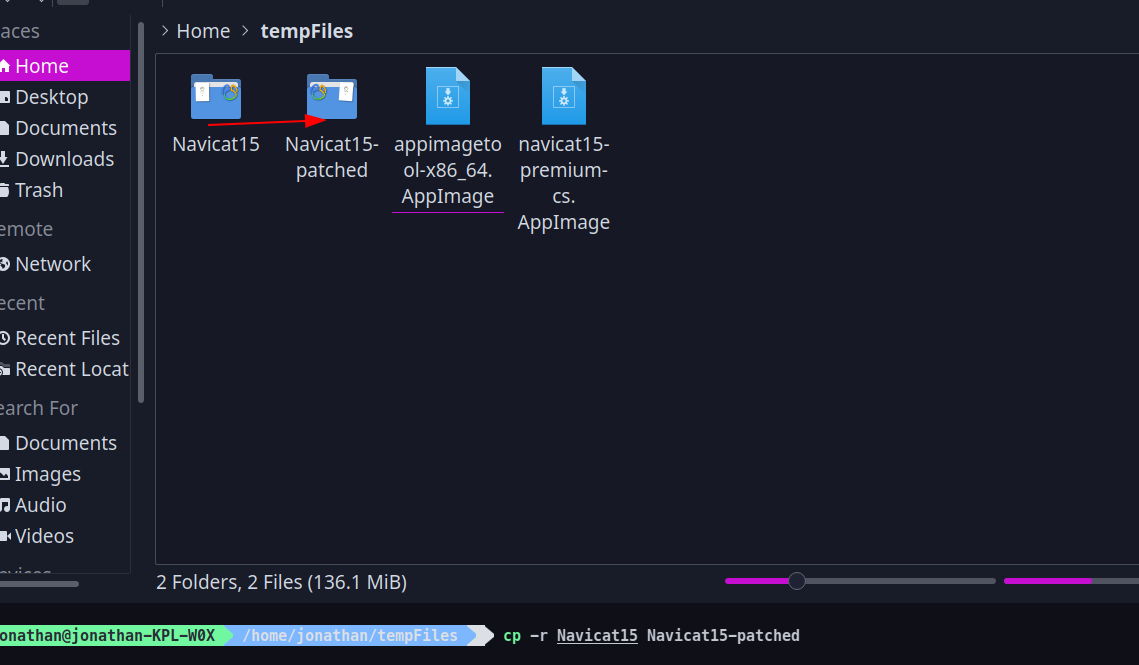Open Documents under Places
Image resolution: width=1139 pixels, height=665 pixels.
tap(65, 128)
